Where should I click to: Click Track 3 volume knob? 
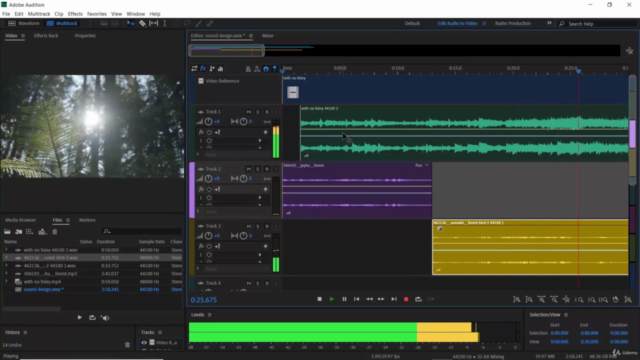point(209,236)
